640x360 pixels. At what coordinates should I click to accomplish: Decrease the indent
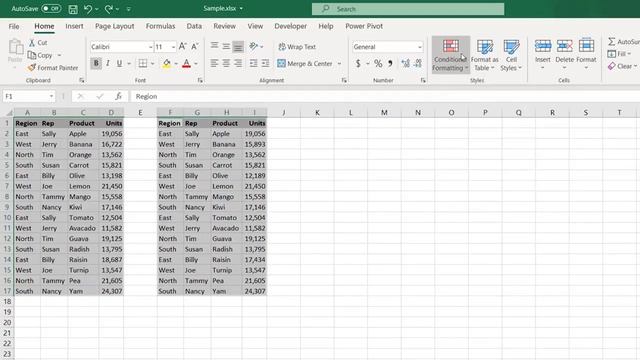click(x=253, y=63)
